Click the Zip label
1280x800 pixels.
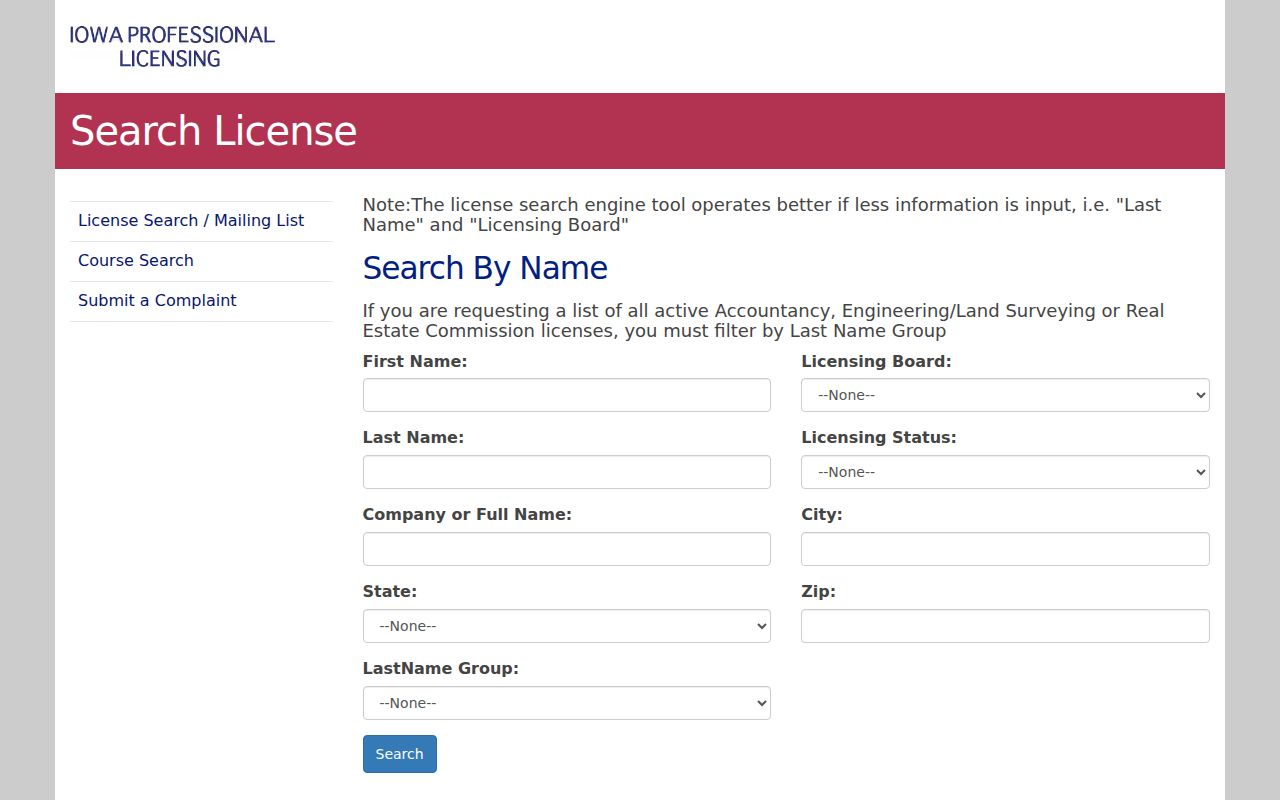pos(818,591)
